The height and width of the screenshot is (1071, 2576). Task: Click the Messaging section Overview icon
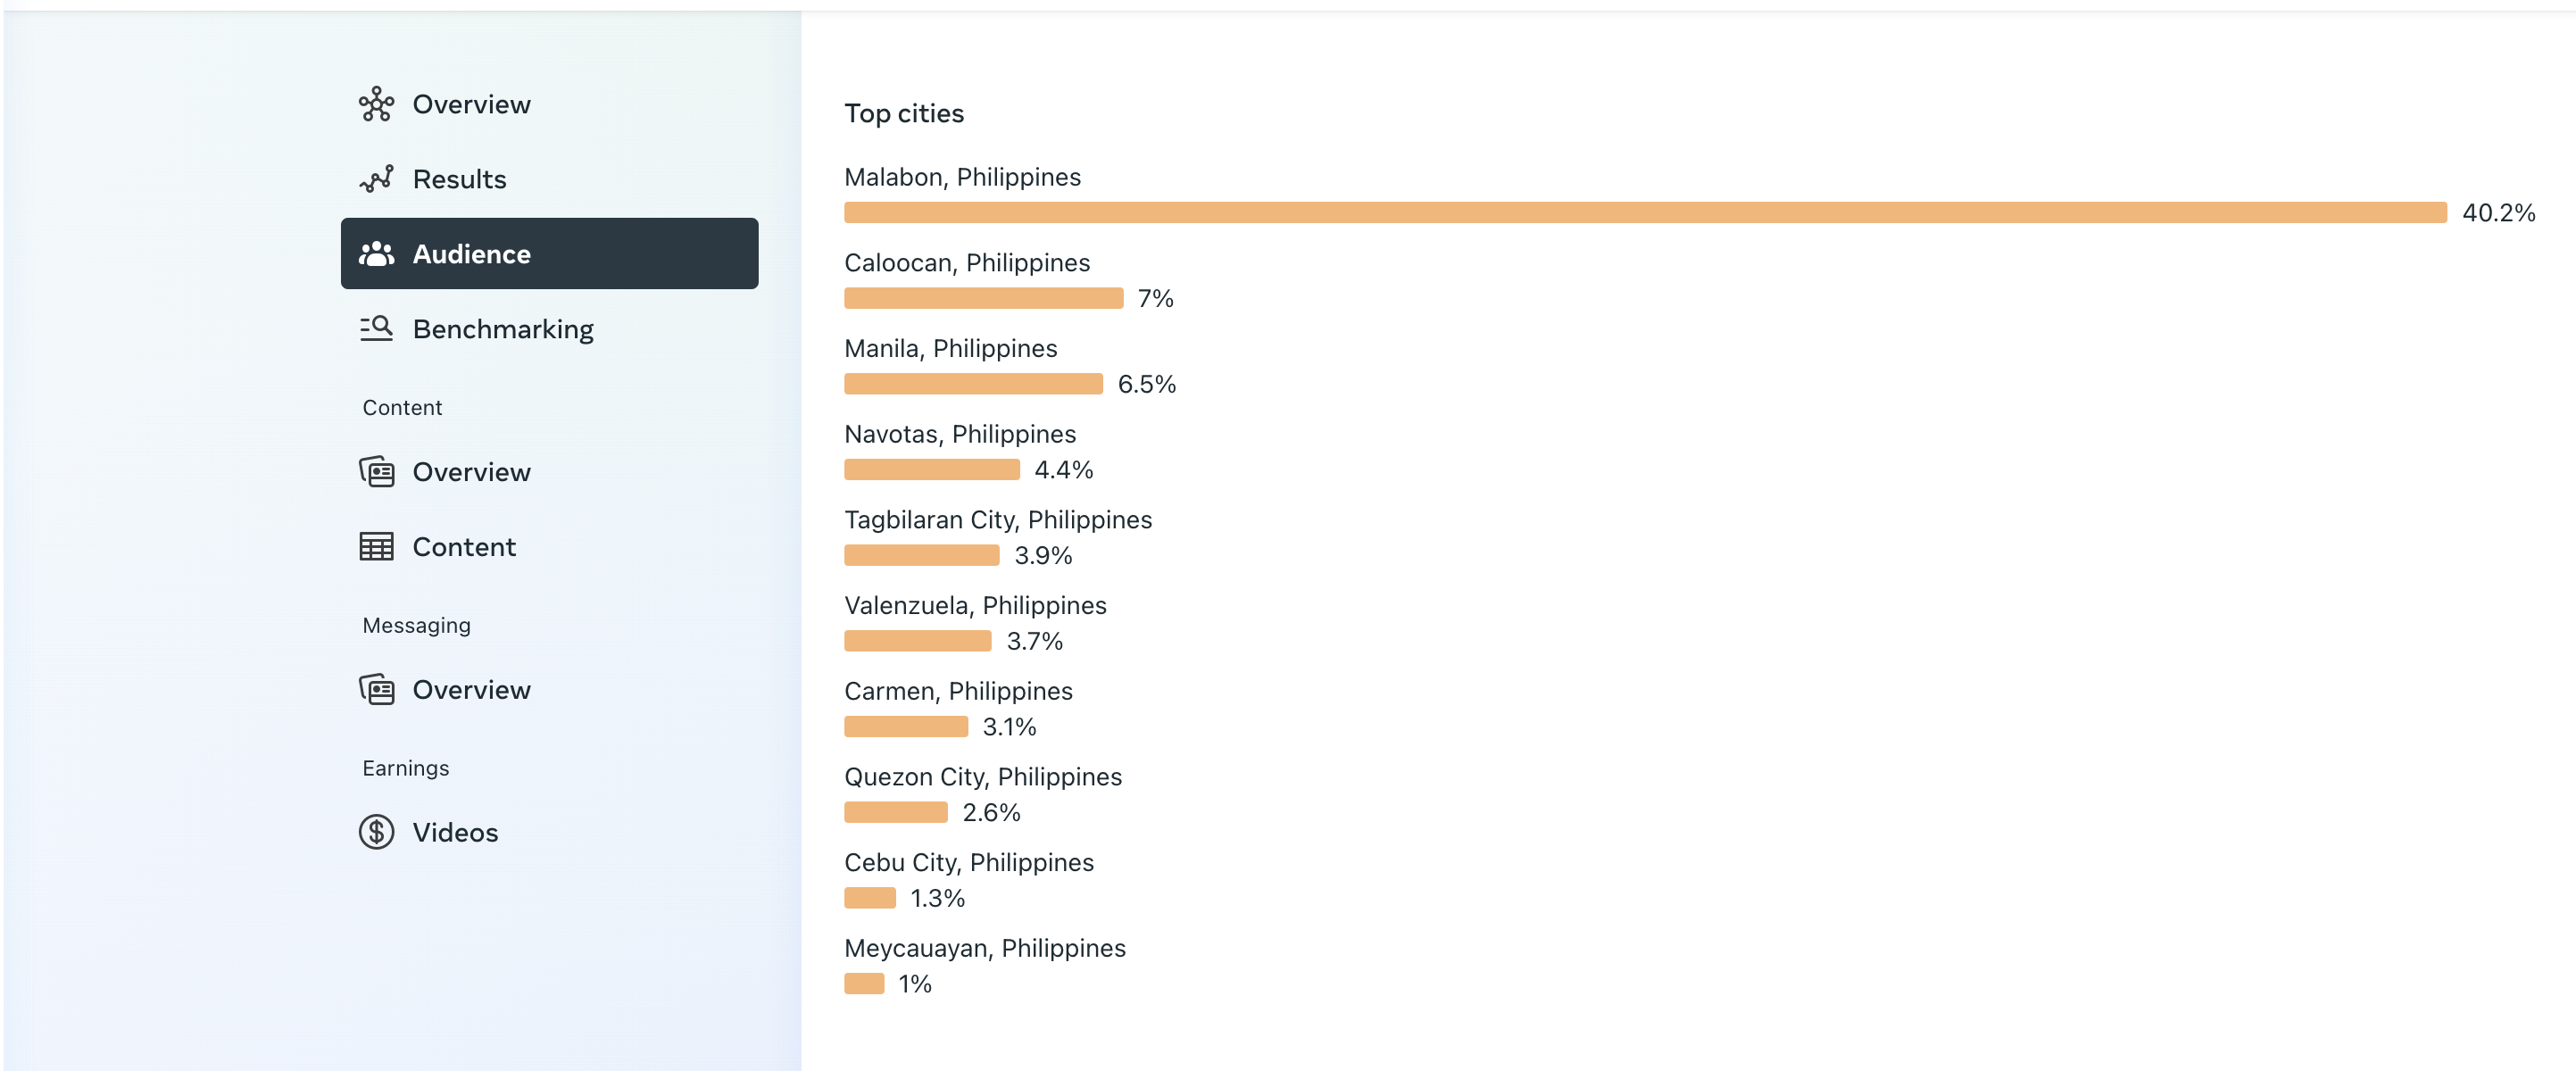coord(376,690)
